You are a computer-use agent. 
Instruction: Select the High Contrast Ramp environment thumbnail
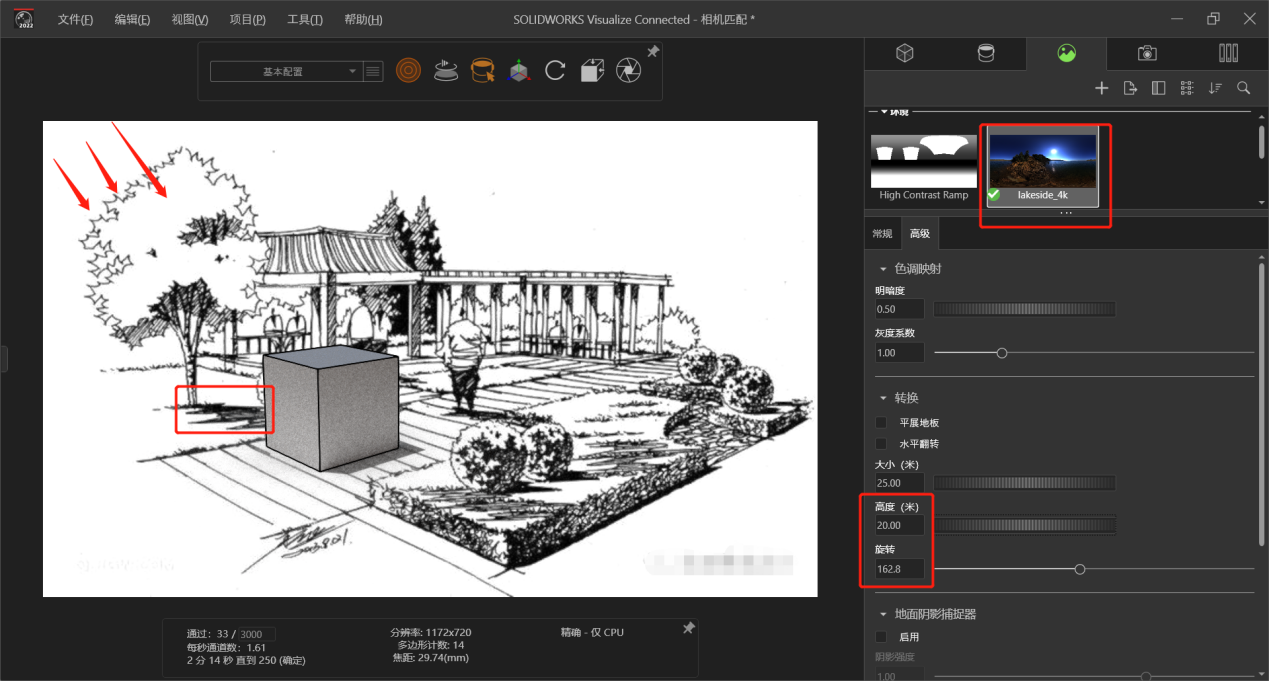(x=924, y=163)
